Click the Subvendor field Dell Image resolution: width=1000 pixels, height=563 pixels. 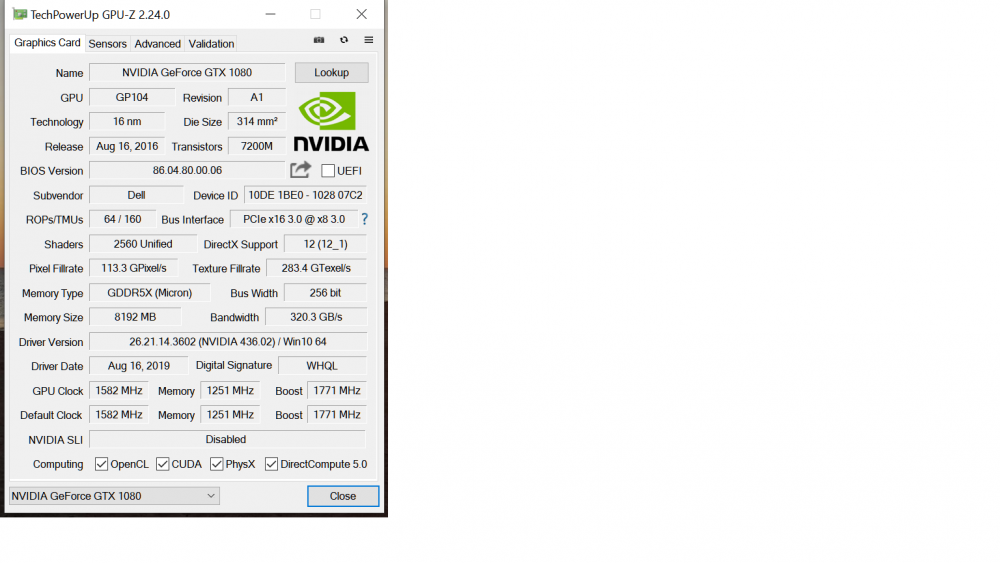[x=136, y=195]
